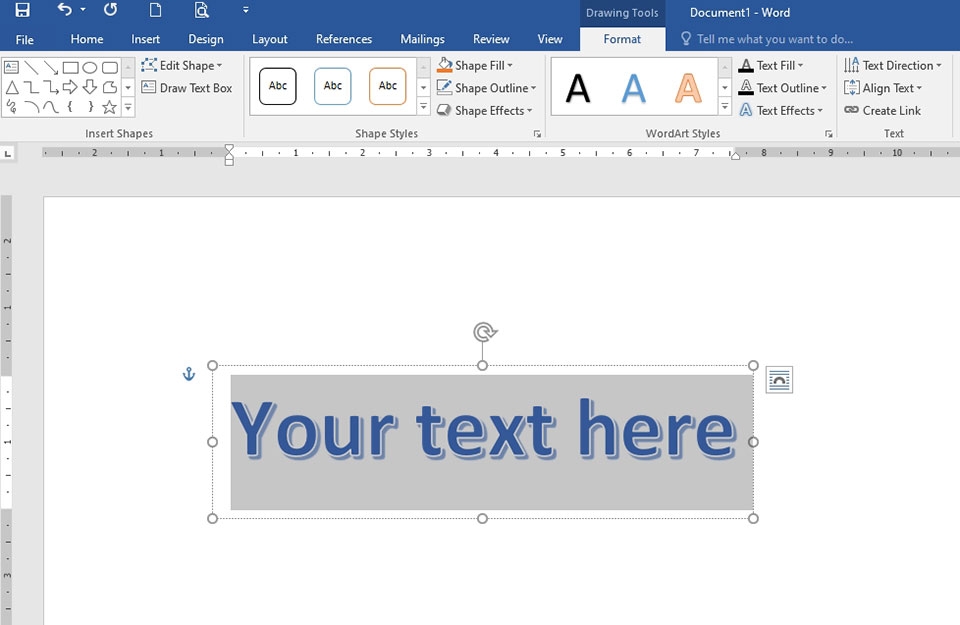The width and height of the screenshot is (960, 625).
Task: Open the Layout Options icon beside the text box
Action: (779, 380)
